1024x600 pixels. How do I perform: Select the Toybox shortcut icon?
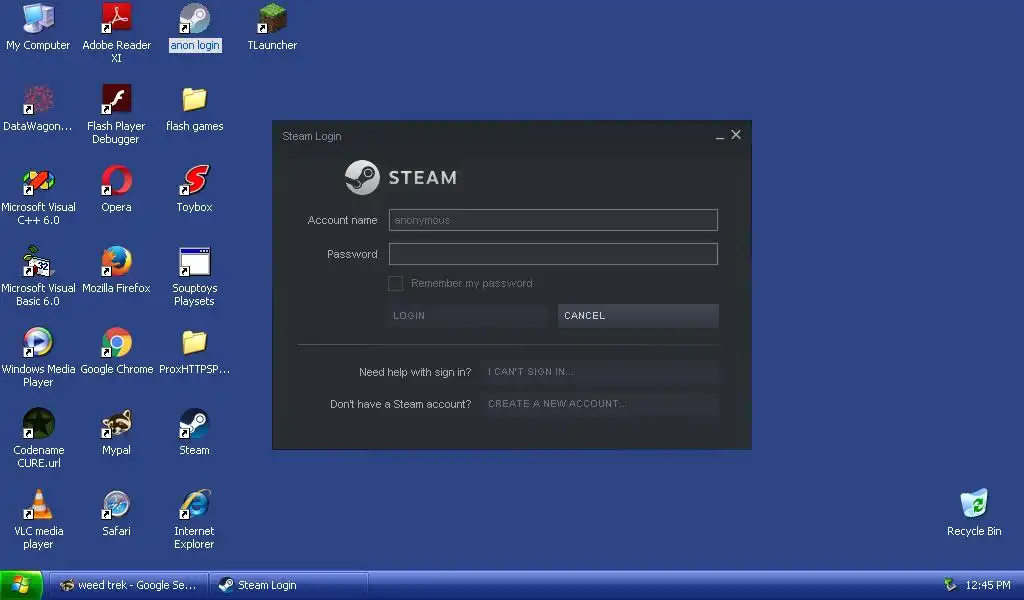coord(195,181)
